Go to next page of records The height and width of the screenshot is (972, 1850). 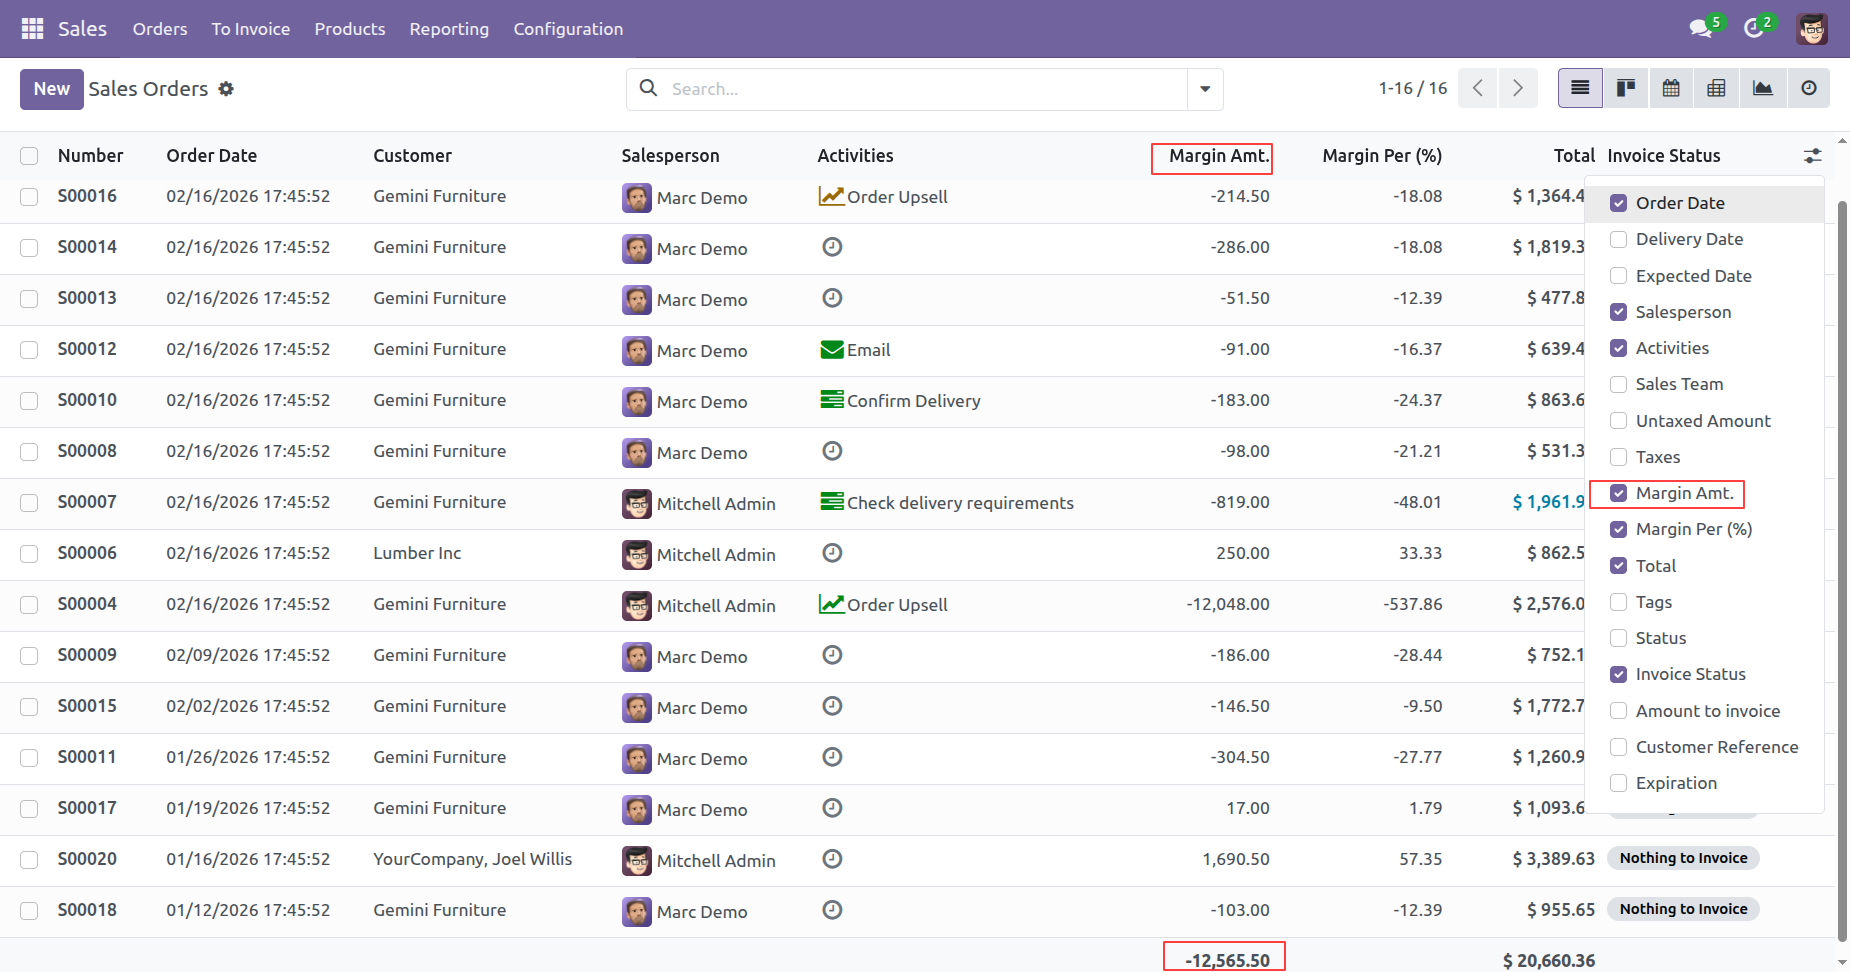click(x=1517, y=89)
